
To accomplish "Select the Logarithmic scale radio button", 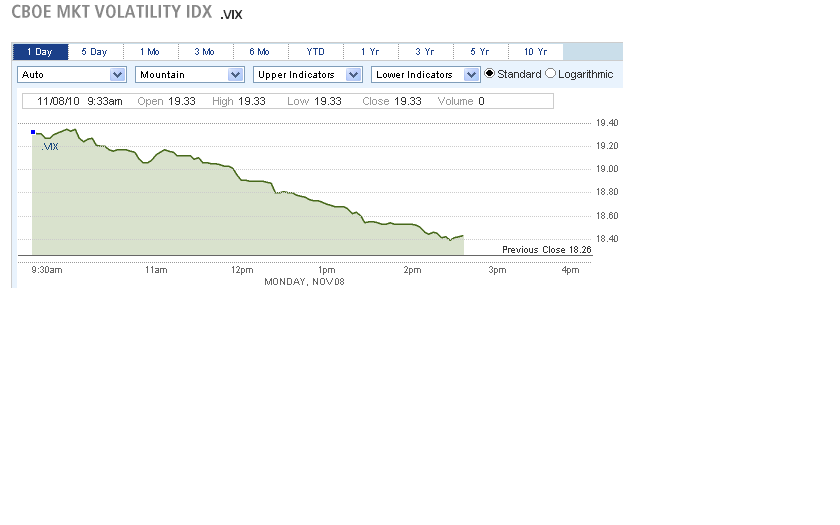I will pos(550,73).
